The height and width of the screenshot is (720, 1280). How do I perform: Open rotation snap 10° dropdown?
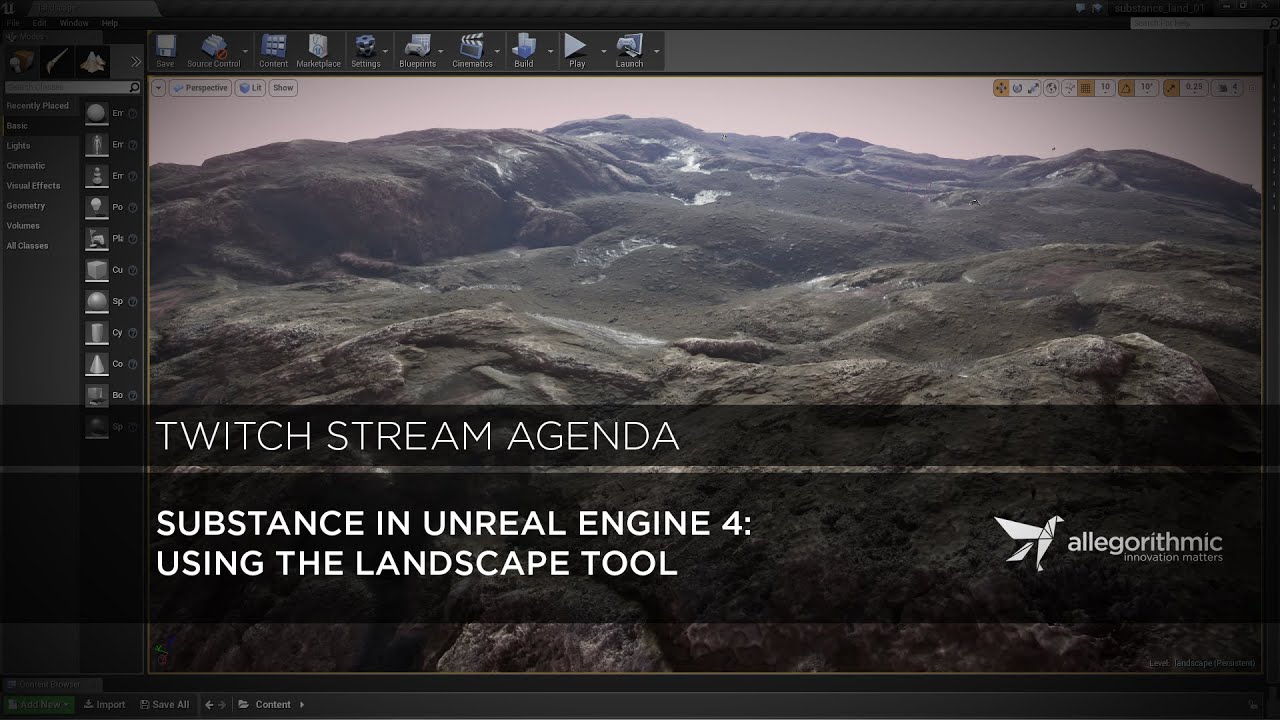[x=1147, y=88]
